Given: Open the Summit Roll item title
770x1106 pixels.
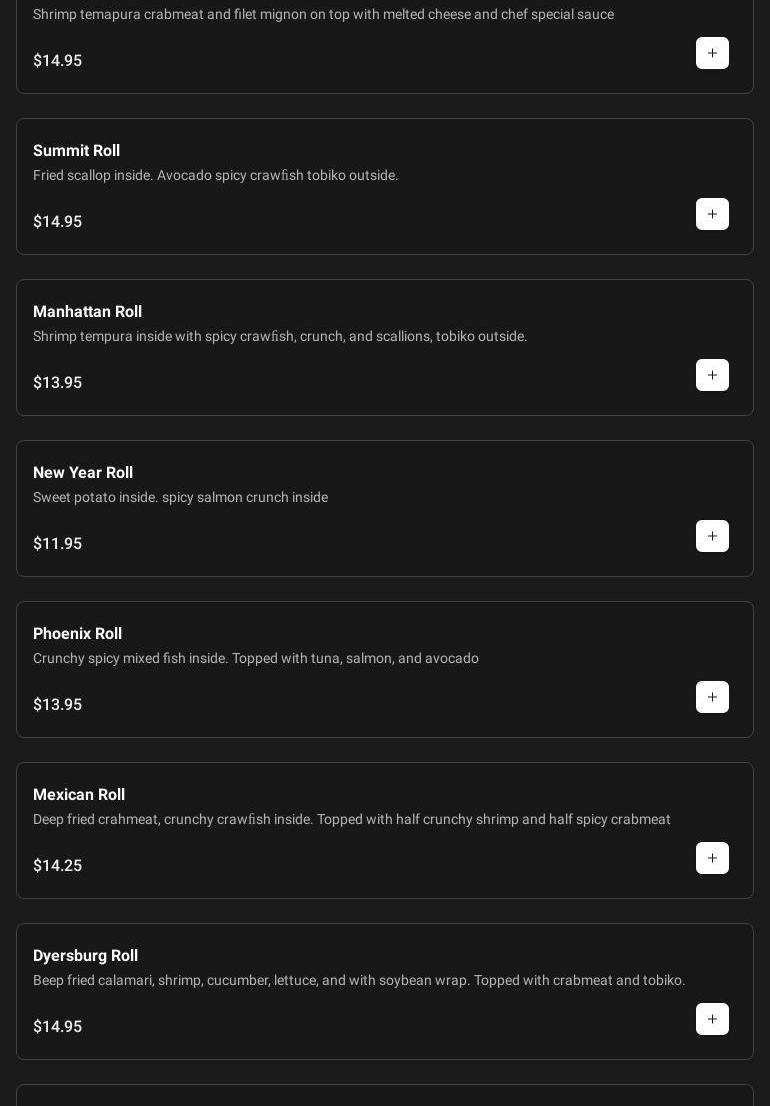Looking at the screenshot, I should pos(76,151).
